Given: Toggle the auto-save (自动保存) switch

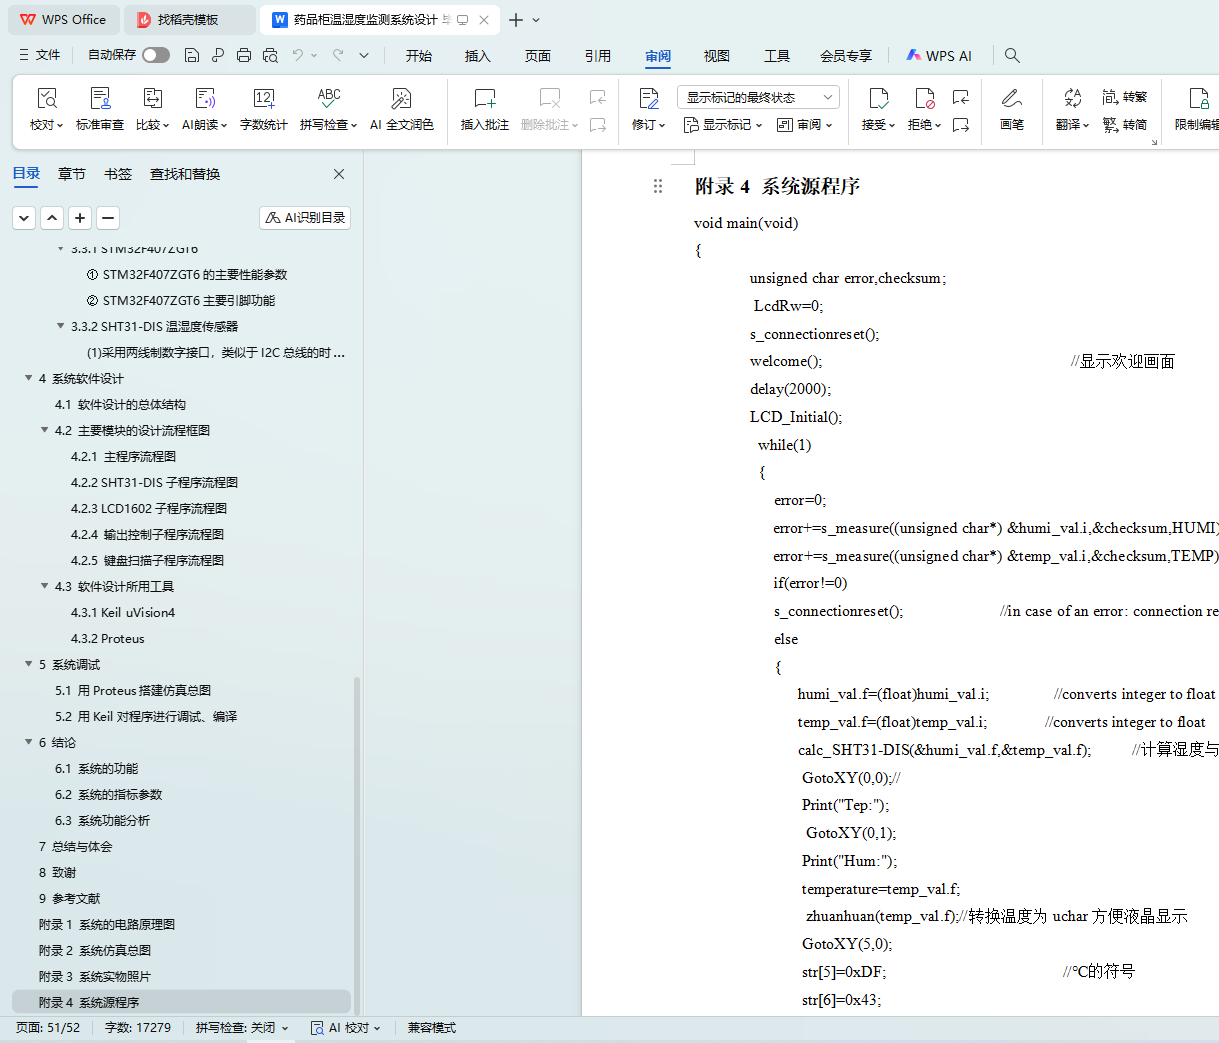Looking at the screenshot, I should (155, 55).
